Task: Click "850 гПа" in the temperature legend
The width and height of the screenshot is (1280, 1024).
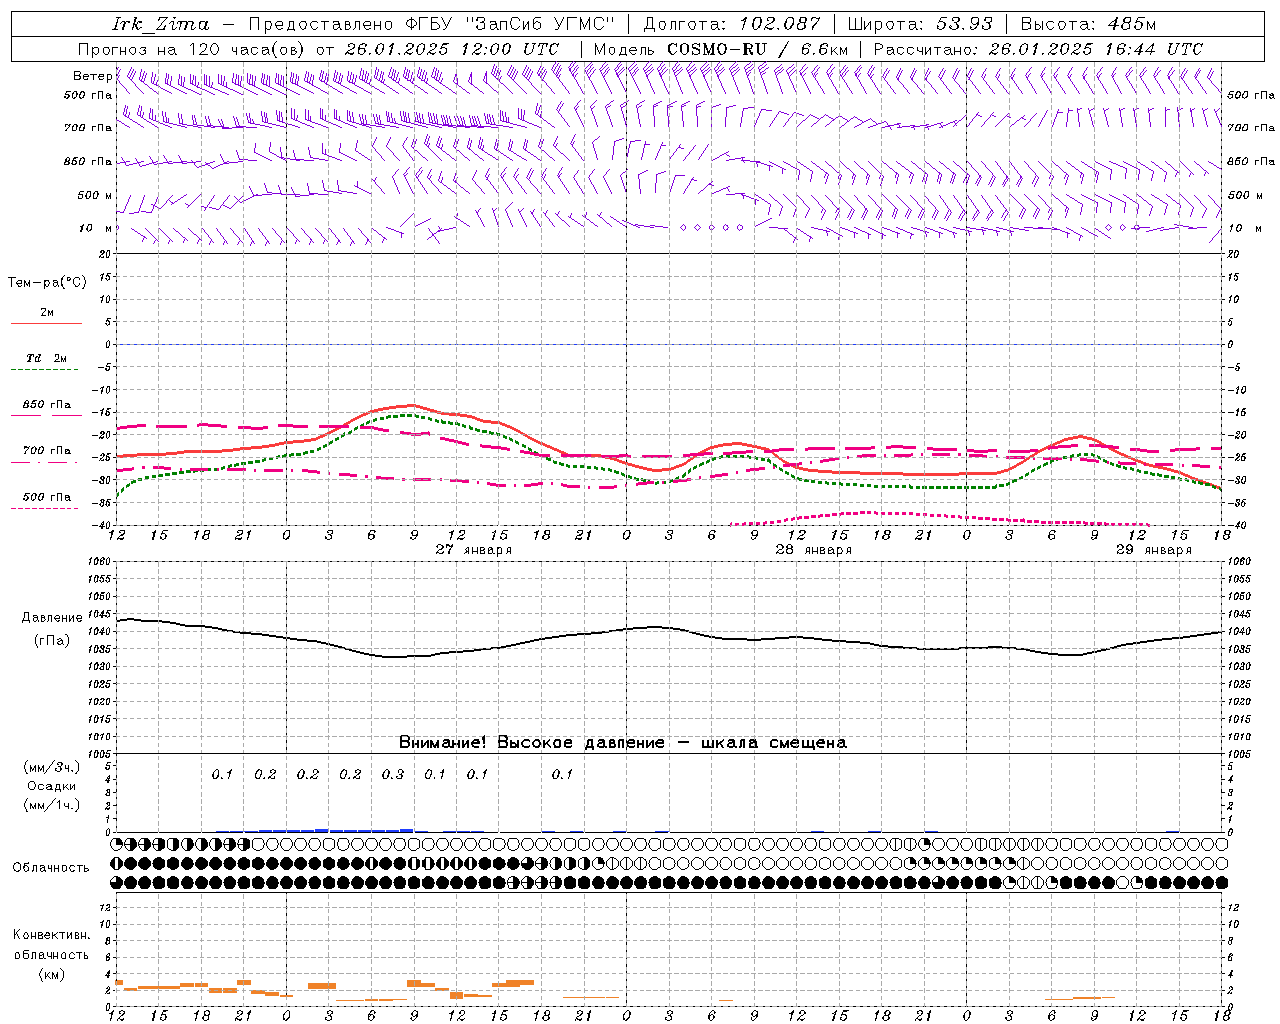Action: coord(47,405)
